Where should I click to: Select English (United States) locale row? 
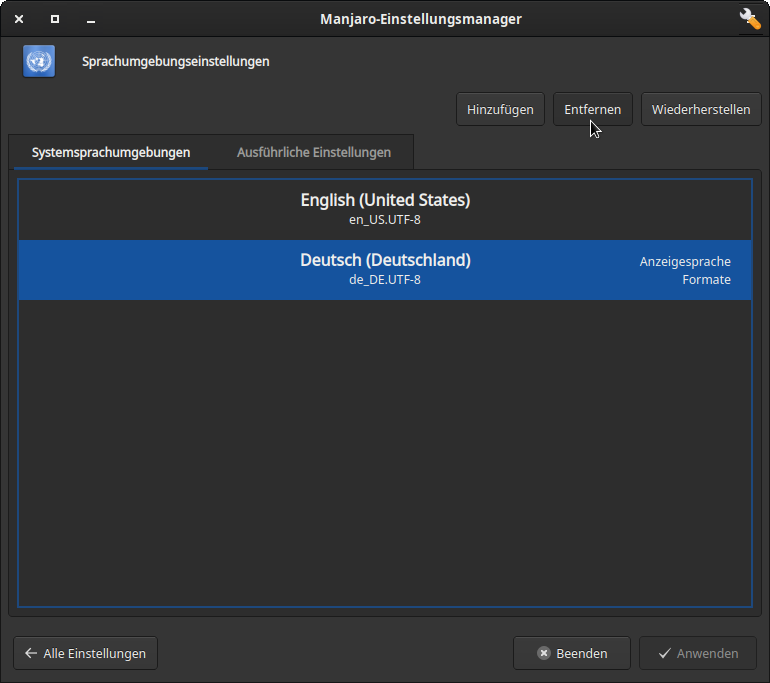click(385, 210)
